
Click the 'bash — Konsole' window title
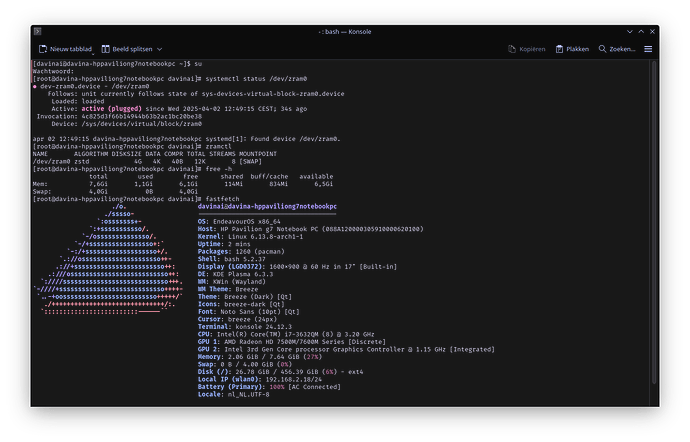[344, 31]
